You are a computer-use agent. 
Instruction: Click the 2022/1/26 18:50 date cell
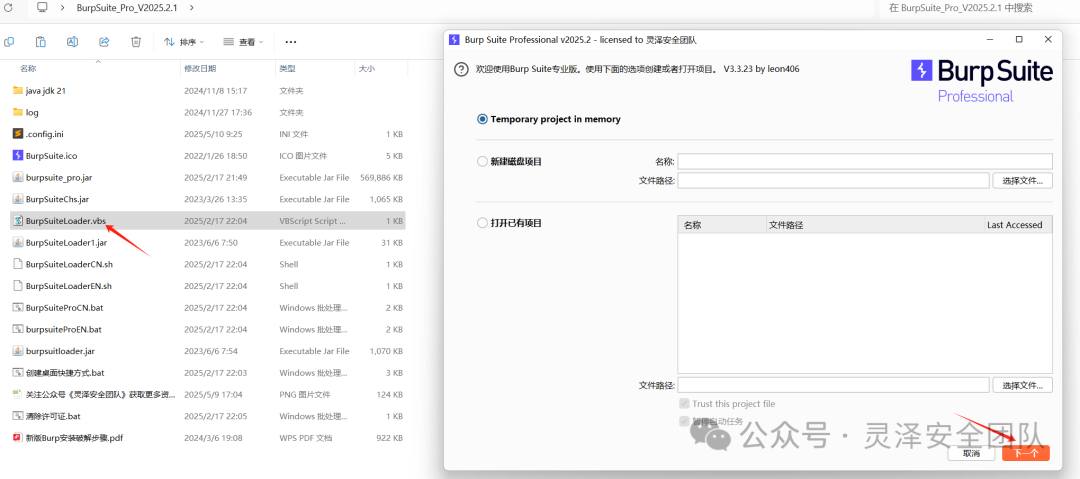click(x=216, y=156)
